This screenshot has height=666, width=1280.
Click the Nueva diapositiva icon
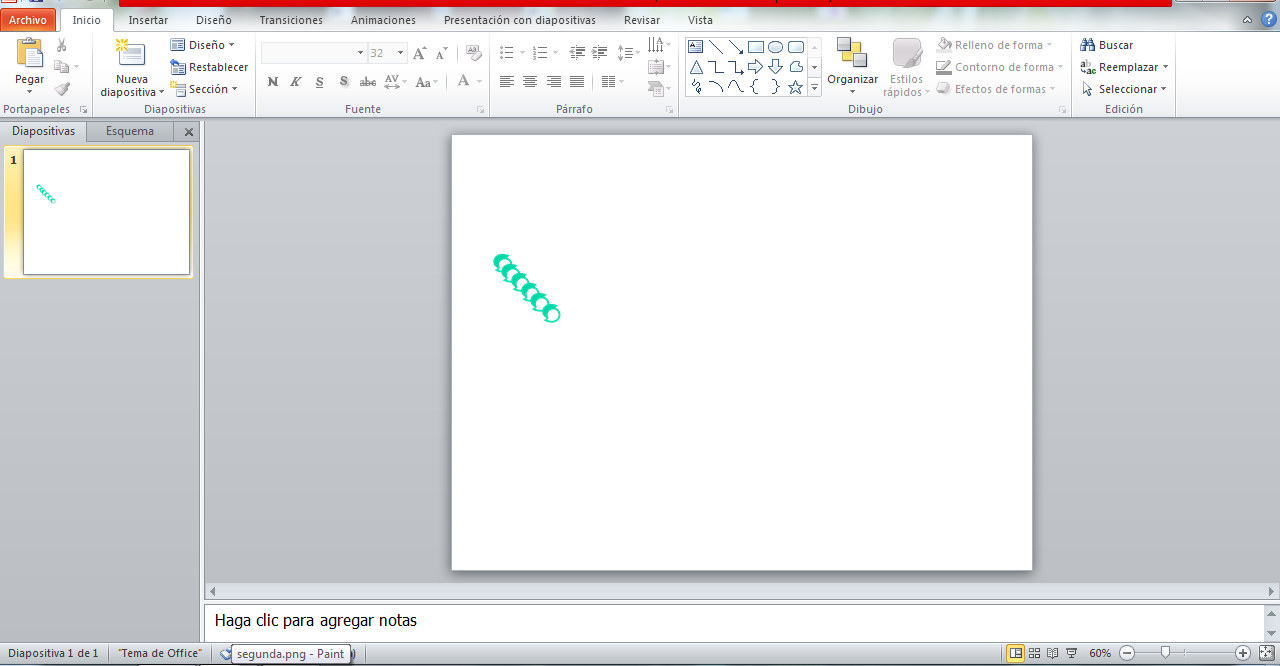coord(131,54)
